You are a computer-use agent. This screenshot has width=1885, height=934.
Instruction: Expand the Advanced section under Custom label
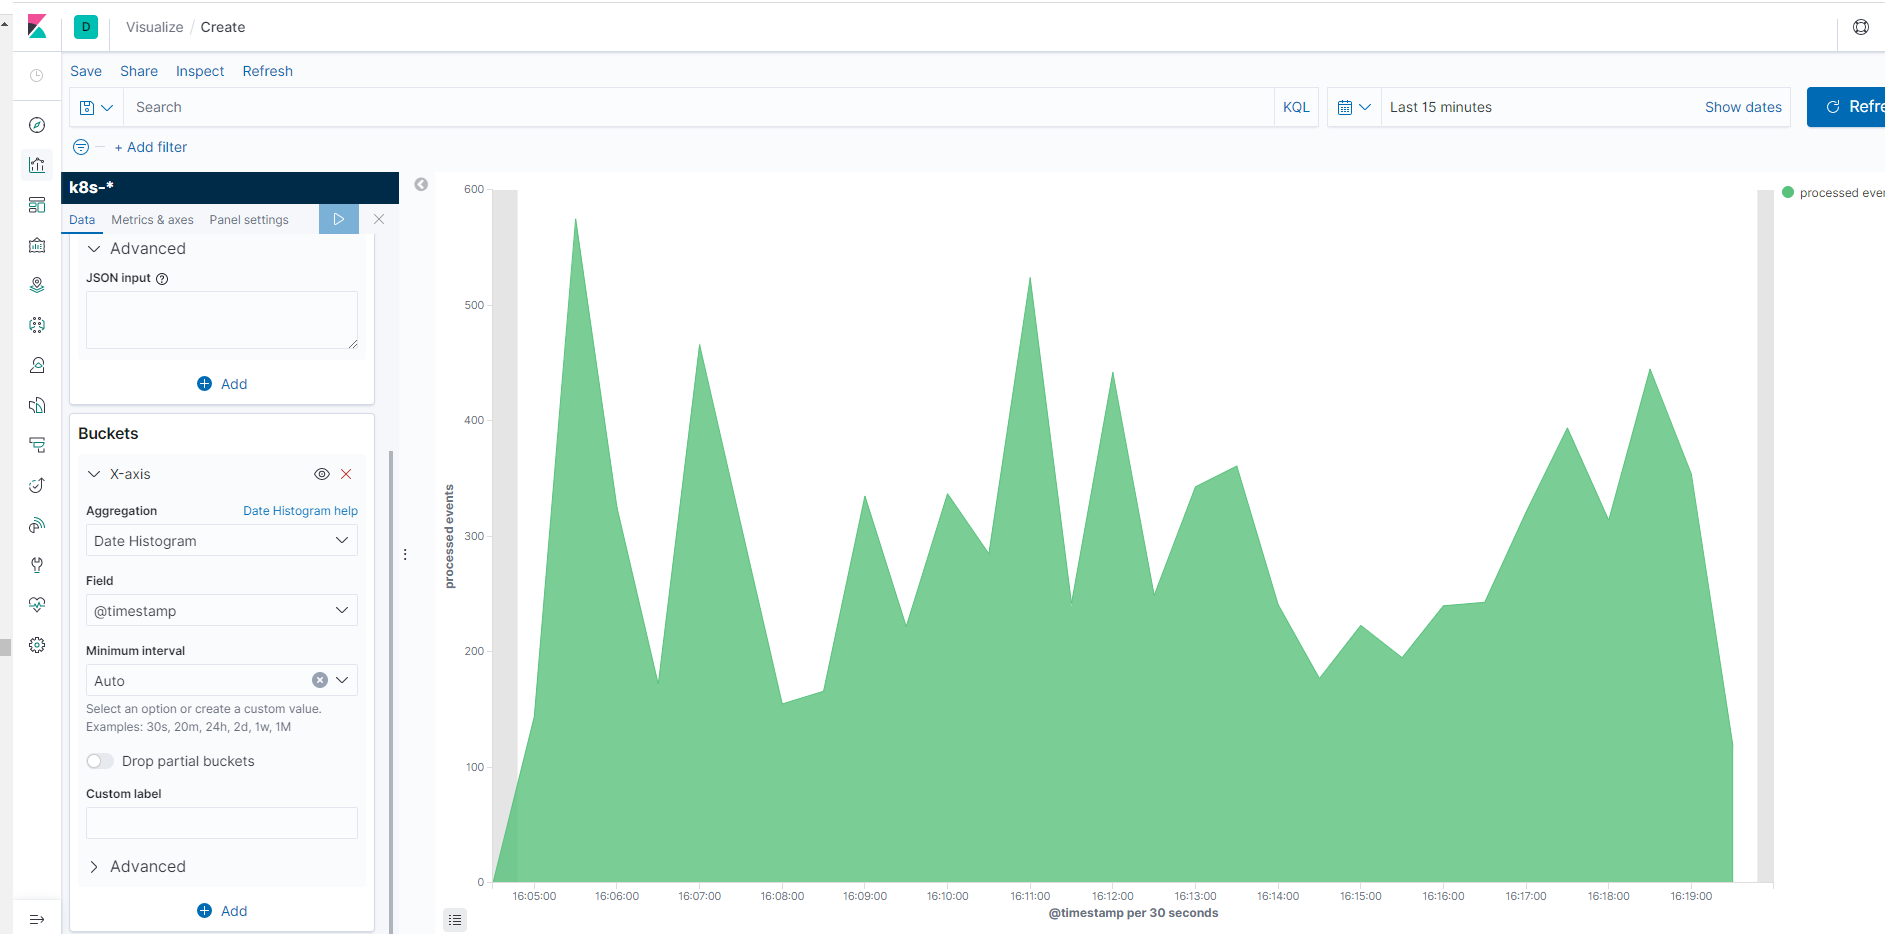pyautogui.click(x=147, y=866)
